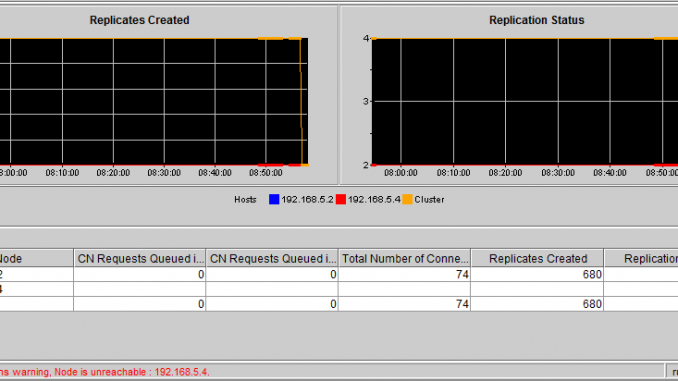Image resolution: width=678 pixels, height=381 pixels.
Task: Select the 680 replicates cell in last row
Action: tap(537, 304)
